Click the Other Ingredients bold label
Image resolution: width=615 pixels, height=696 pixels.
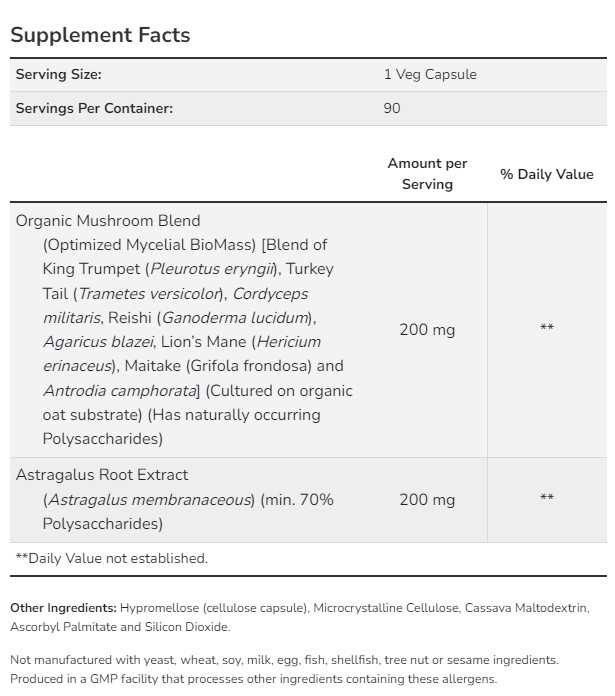point(63,608)
